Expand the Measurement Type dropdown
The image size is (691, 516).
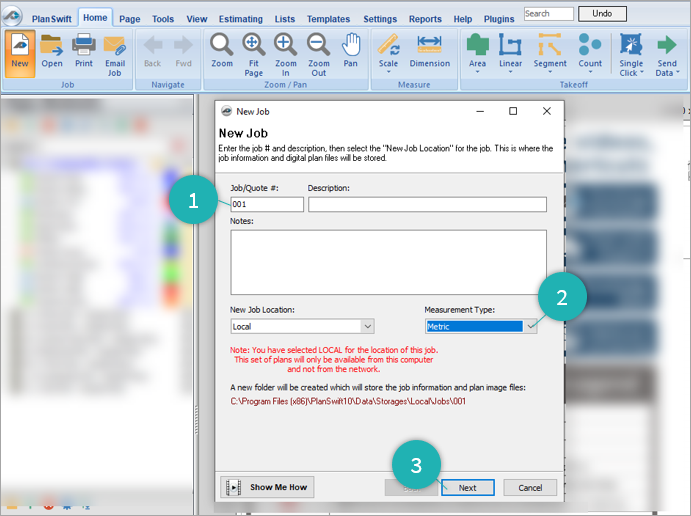click(530, 327)
